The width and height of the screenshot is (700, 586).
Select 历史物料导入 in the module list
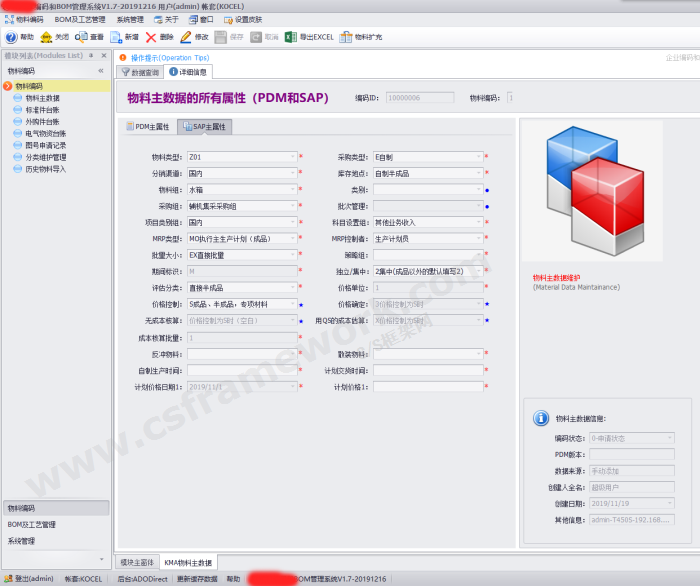46,169
